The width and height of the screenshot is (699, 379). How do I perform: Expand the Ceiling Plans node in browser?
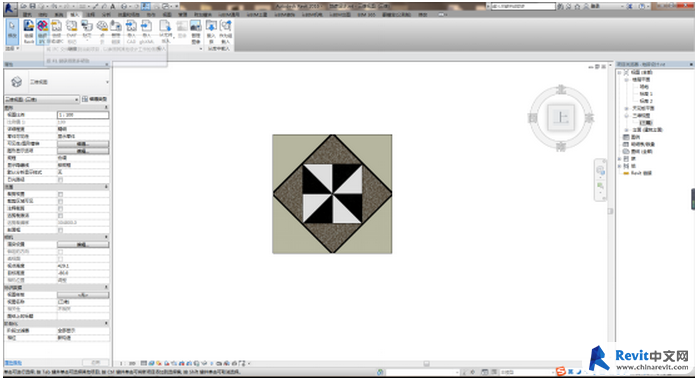click(x=626, y=108)
